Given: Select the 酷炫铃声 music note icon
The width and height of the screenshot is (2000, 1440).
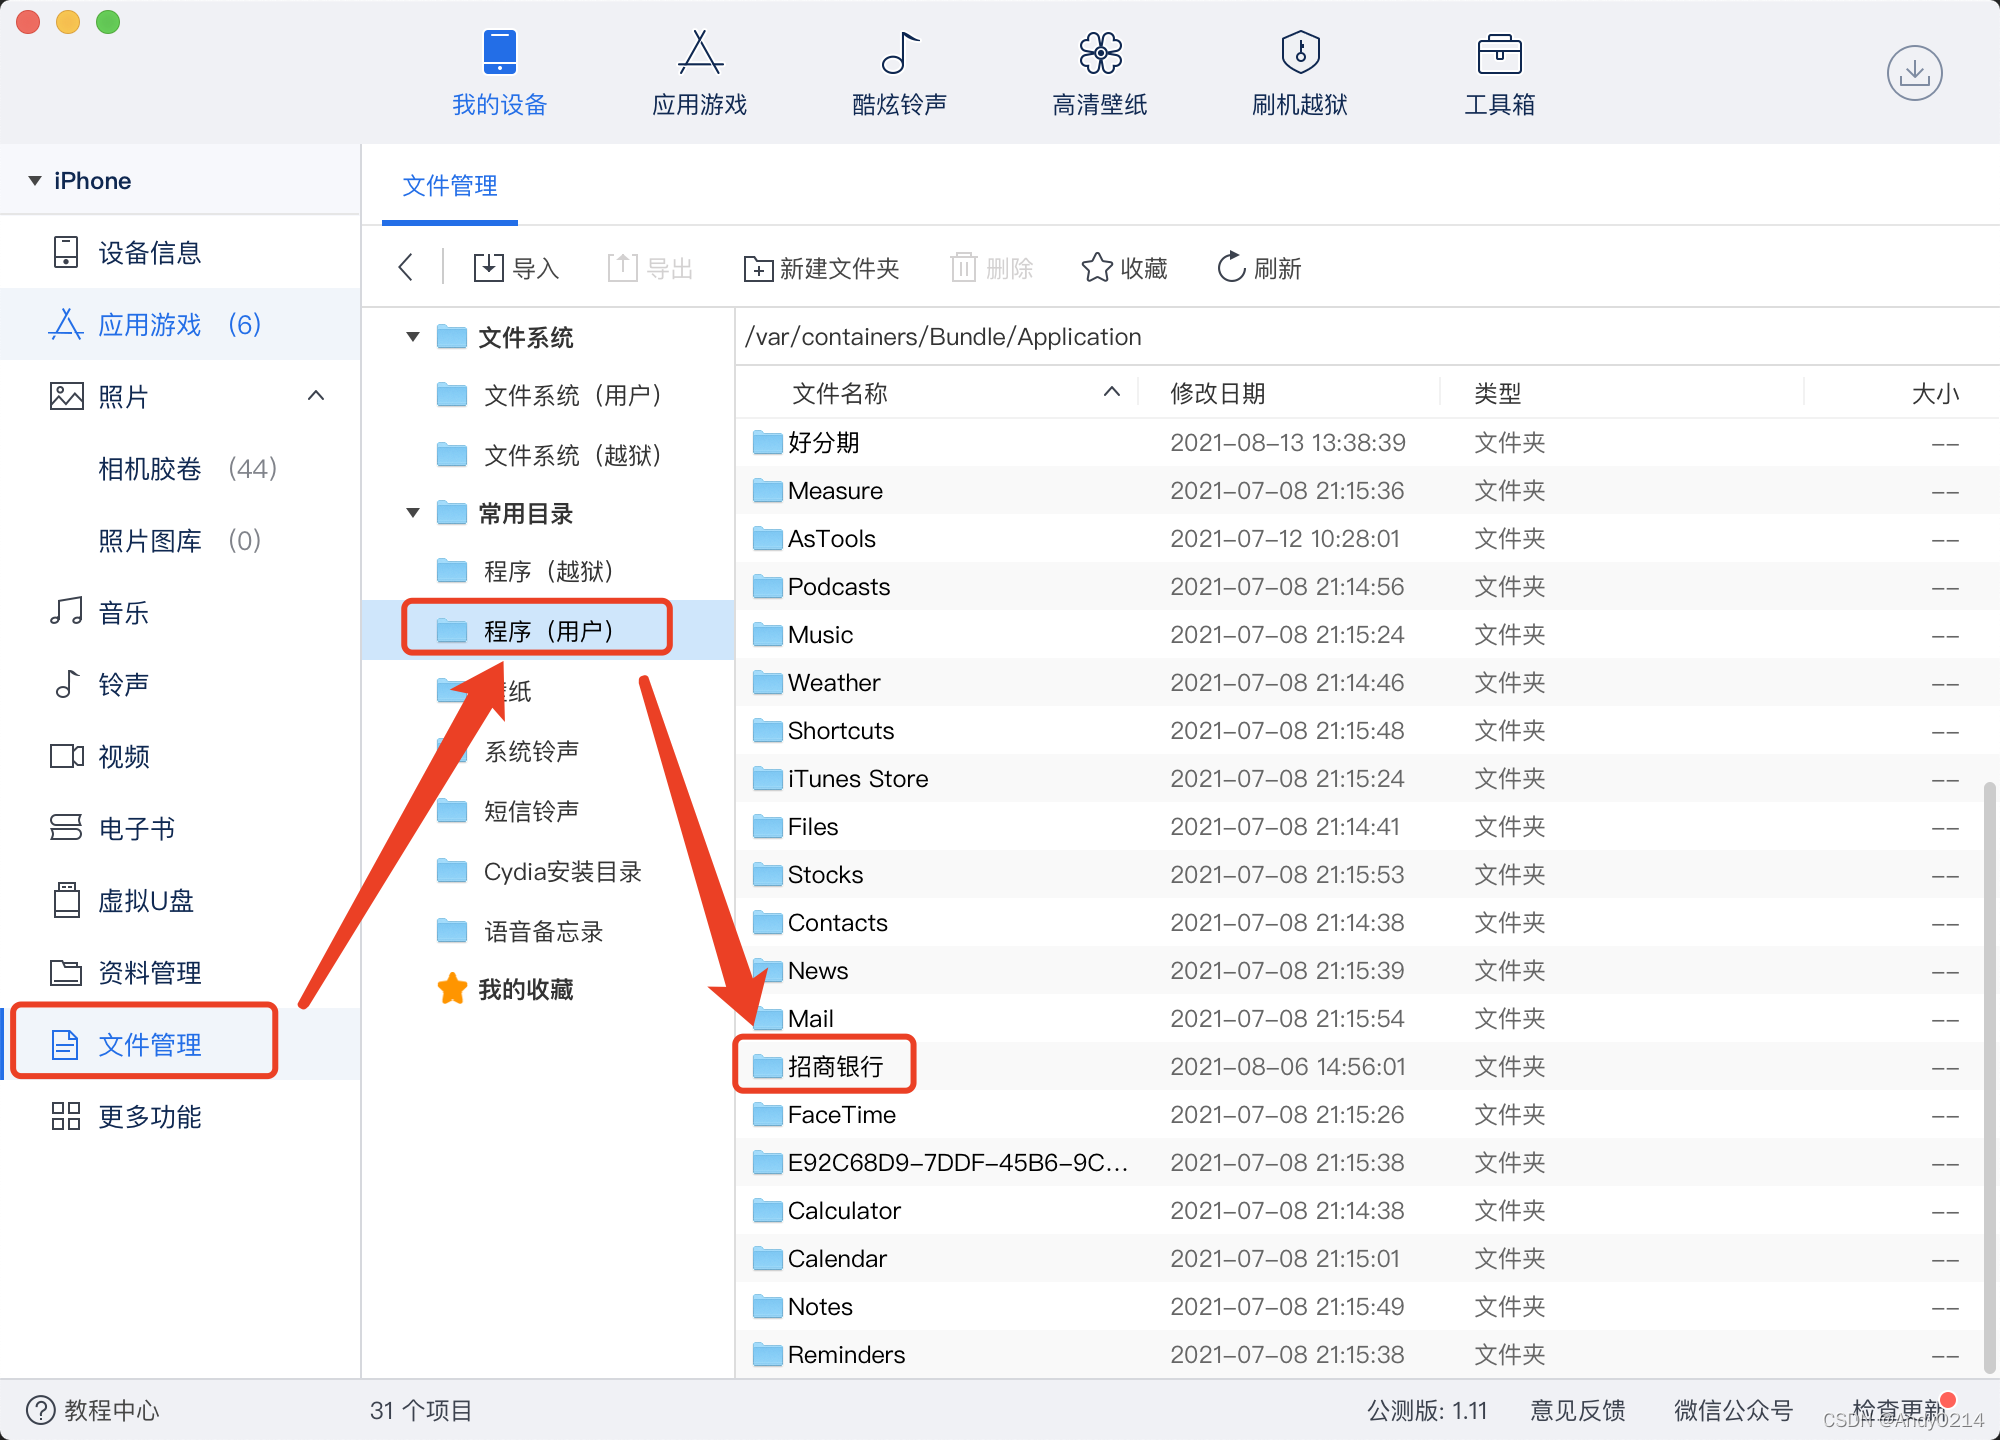Looking at the screenshot, I should coord(899,52).
